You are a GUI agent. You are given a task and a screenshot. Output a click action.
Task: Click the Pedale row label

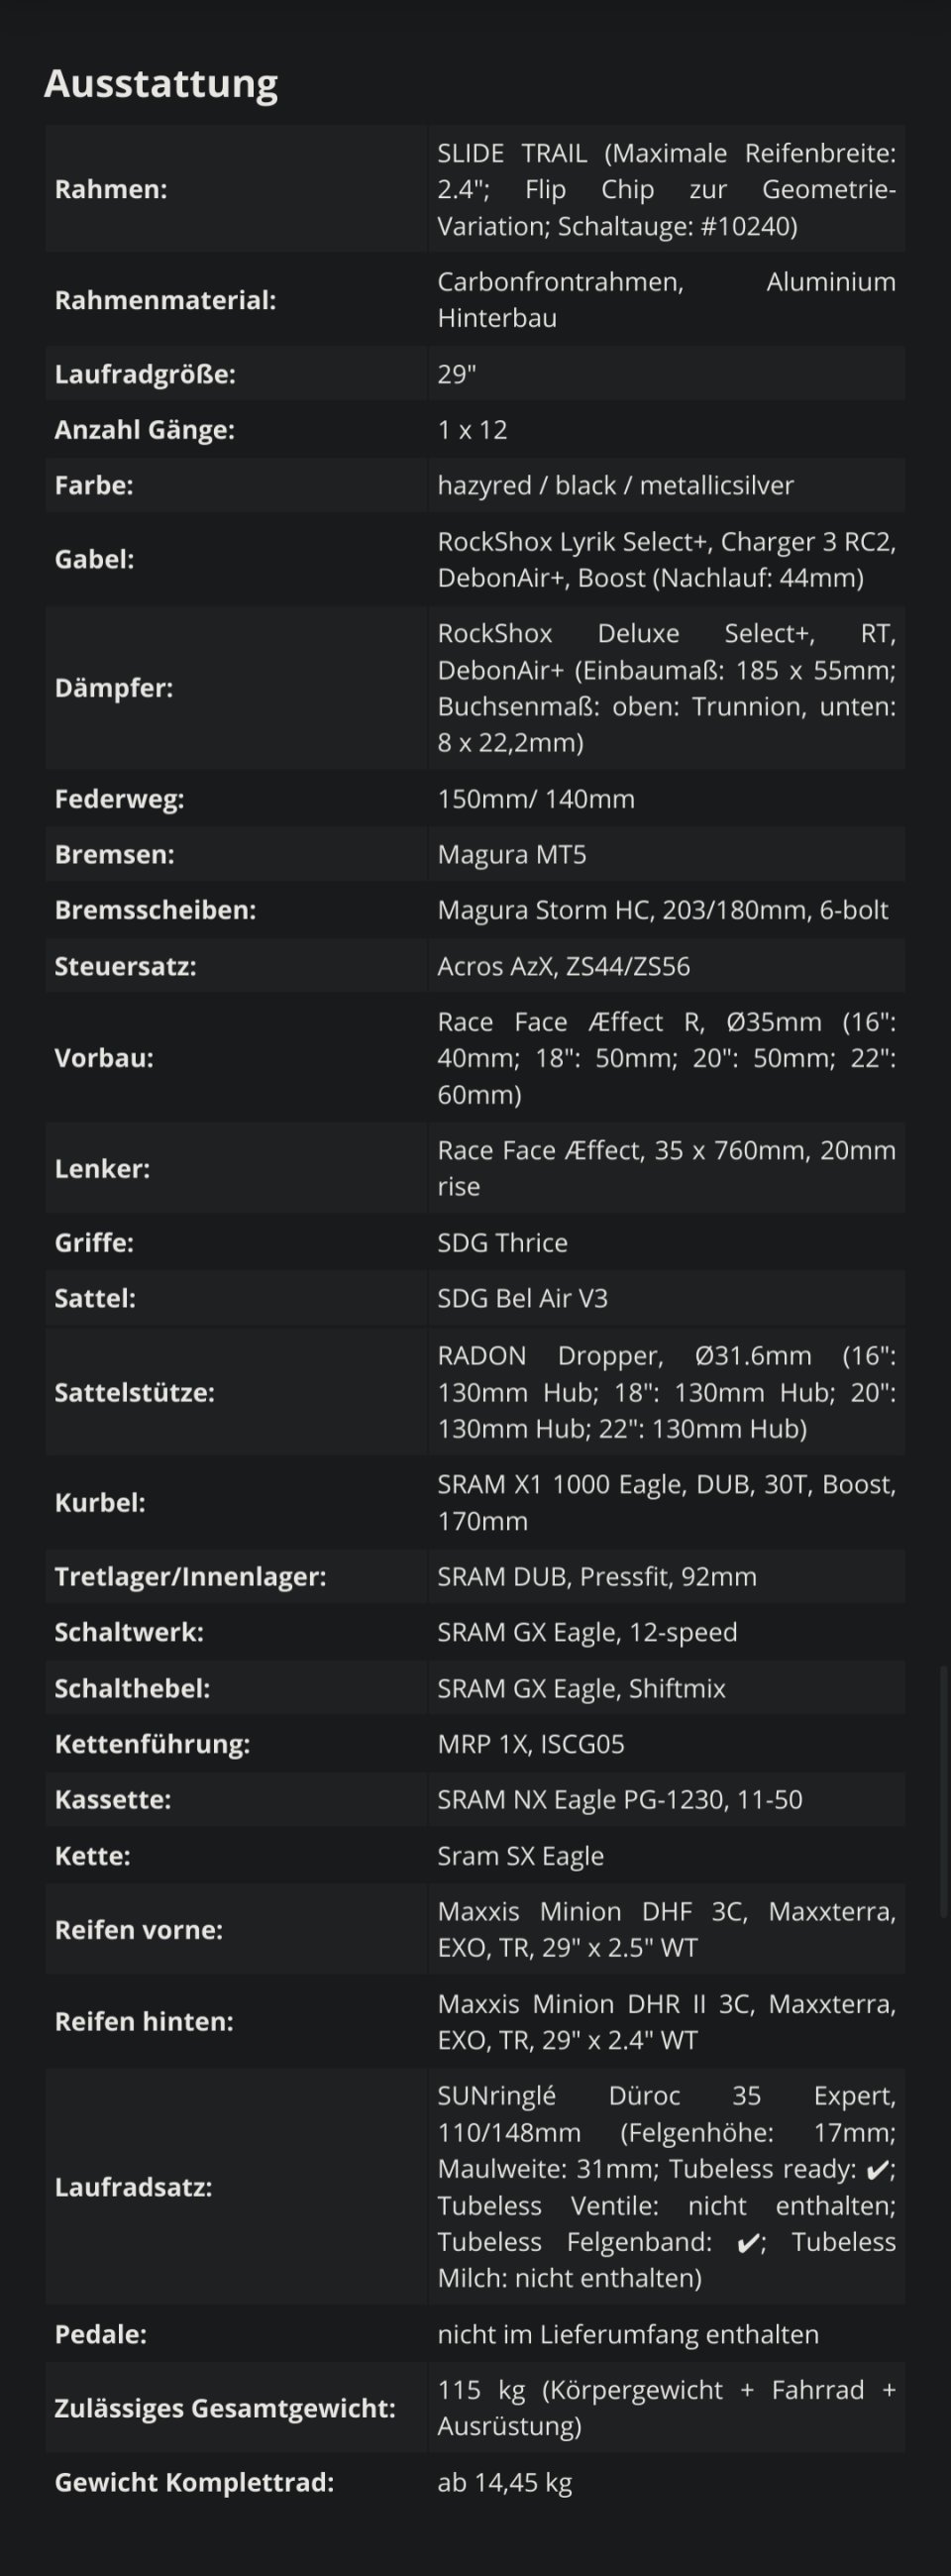[100, 2334]
